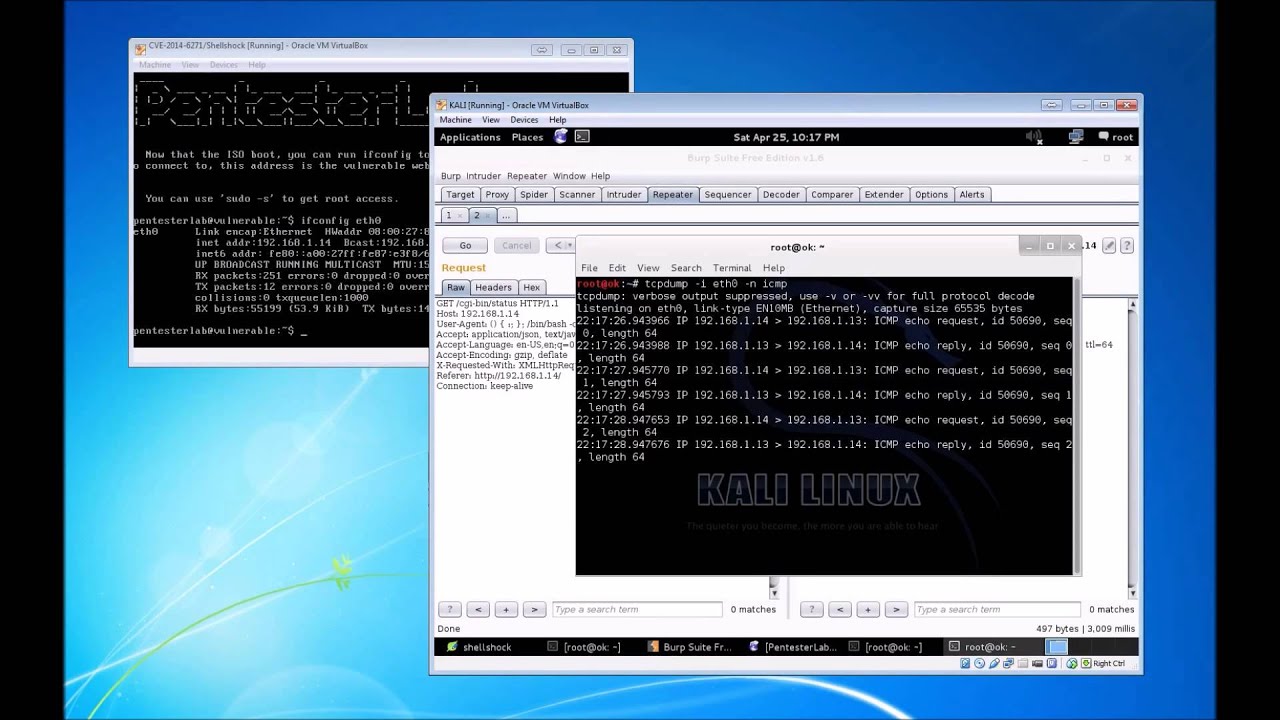Switch to the Comparer tab
Viewport: 1280px width, 720px height.
point(832,195)
